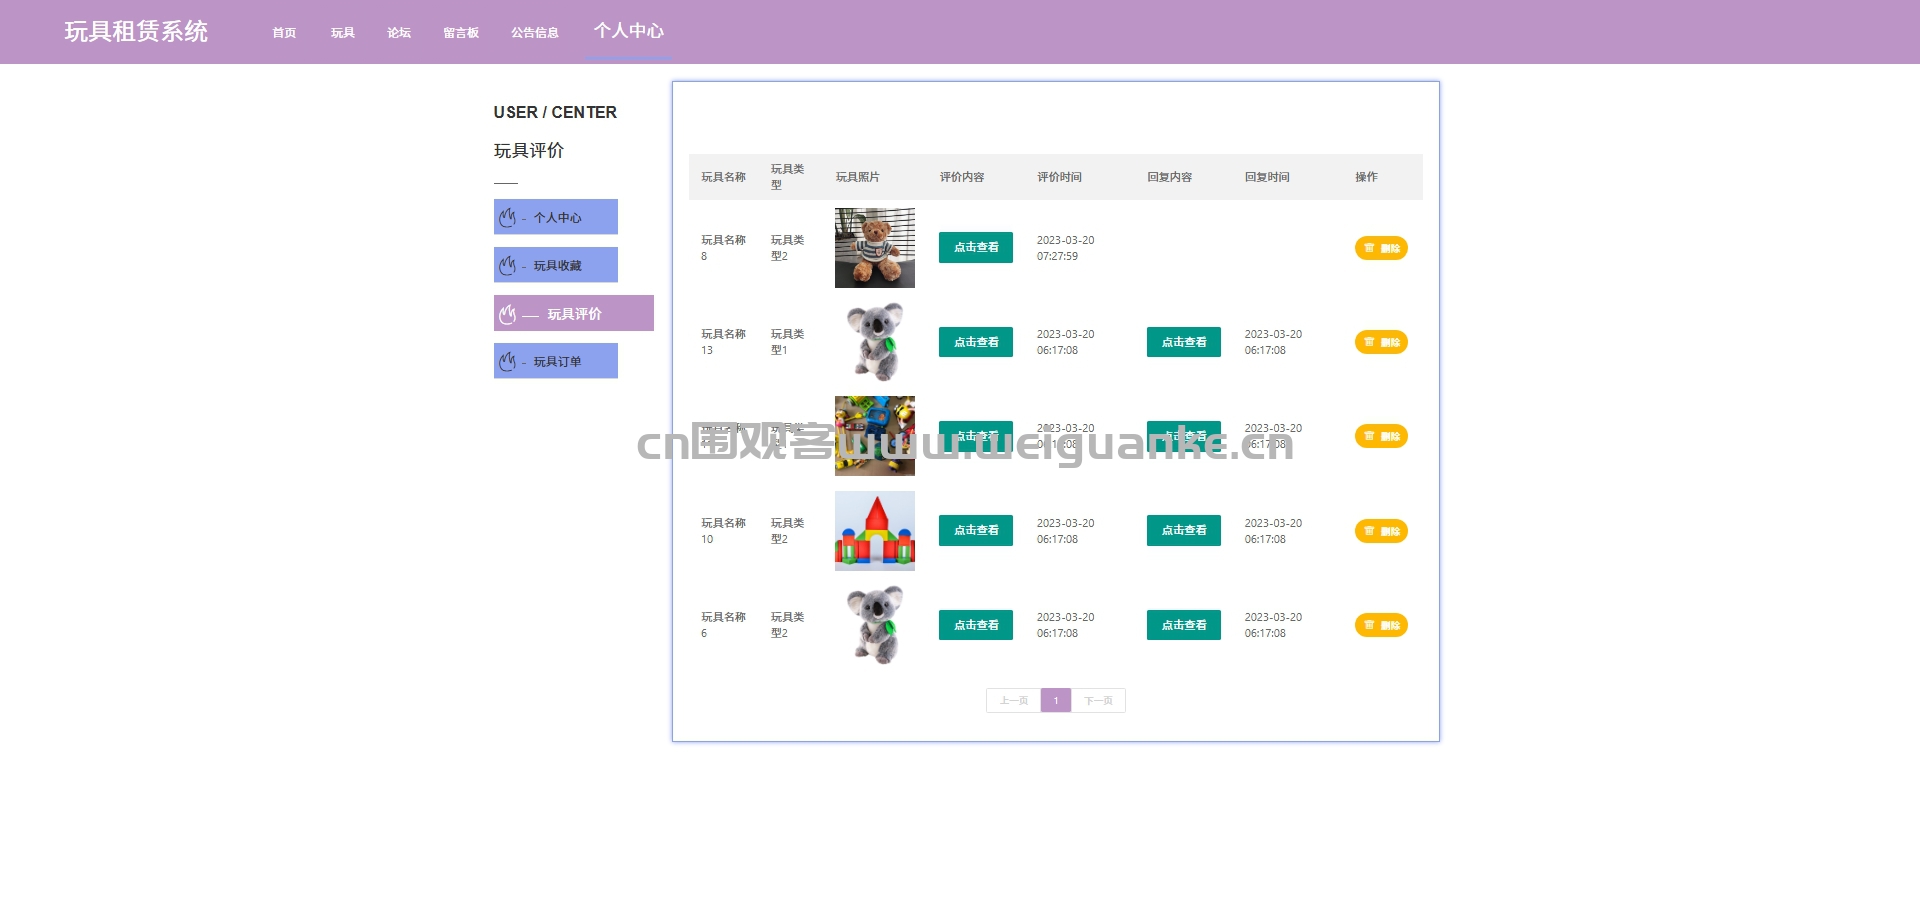Screen dimensions: 1920x919
Task: Select 个人中心 tab in the top navigation
Action: point(628,31)
